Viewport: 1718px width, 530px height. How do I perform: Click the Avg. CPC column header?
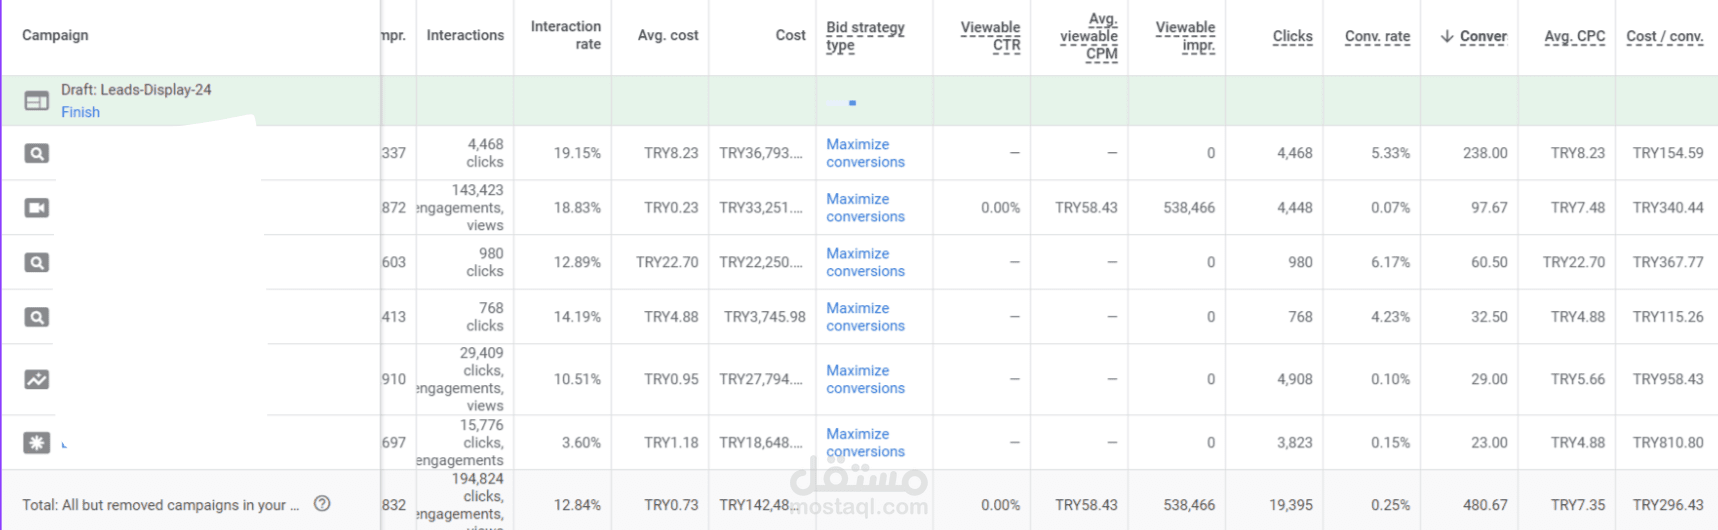point(1574,36)
